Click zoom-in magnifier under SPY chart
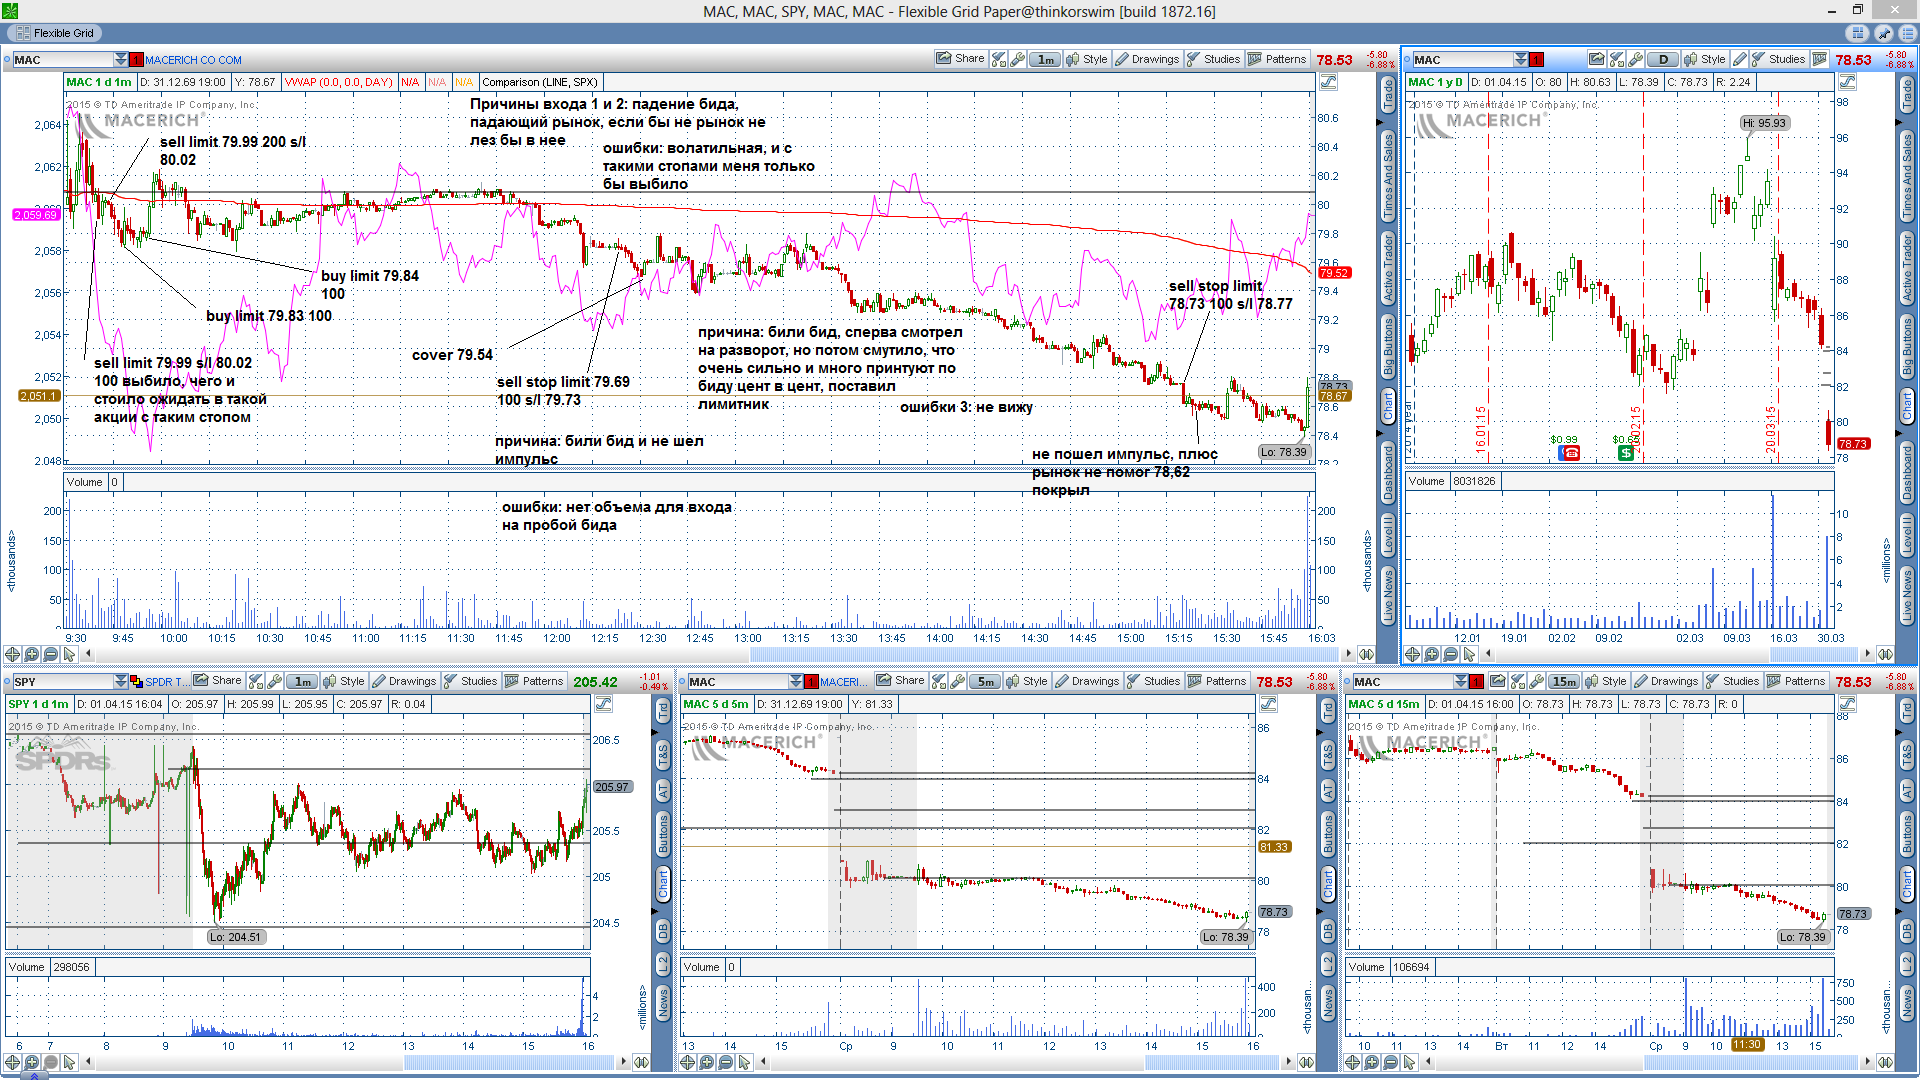 point(31,1062)
